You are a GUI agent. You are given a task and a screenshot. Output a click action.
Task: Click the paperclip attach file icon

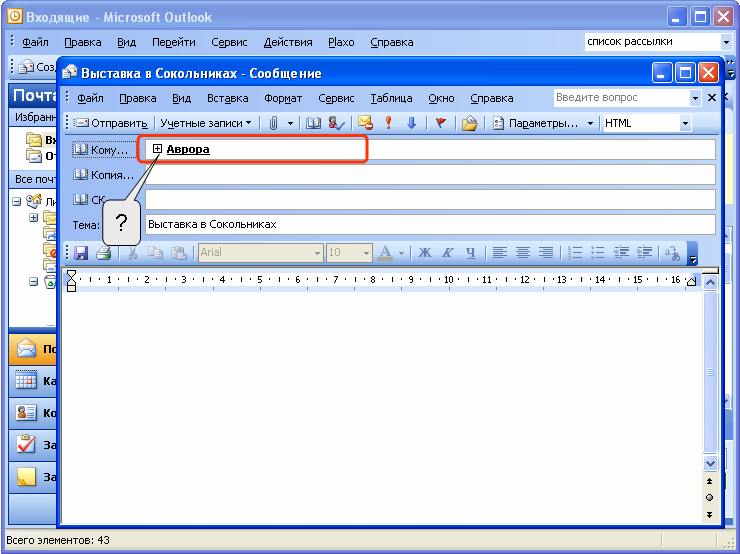tap(273, 123)
